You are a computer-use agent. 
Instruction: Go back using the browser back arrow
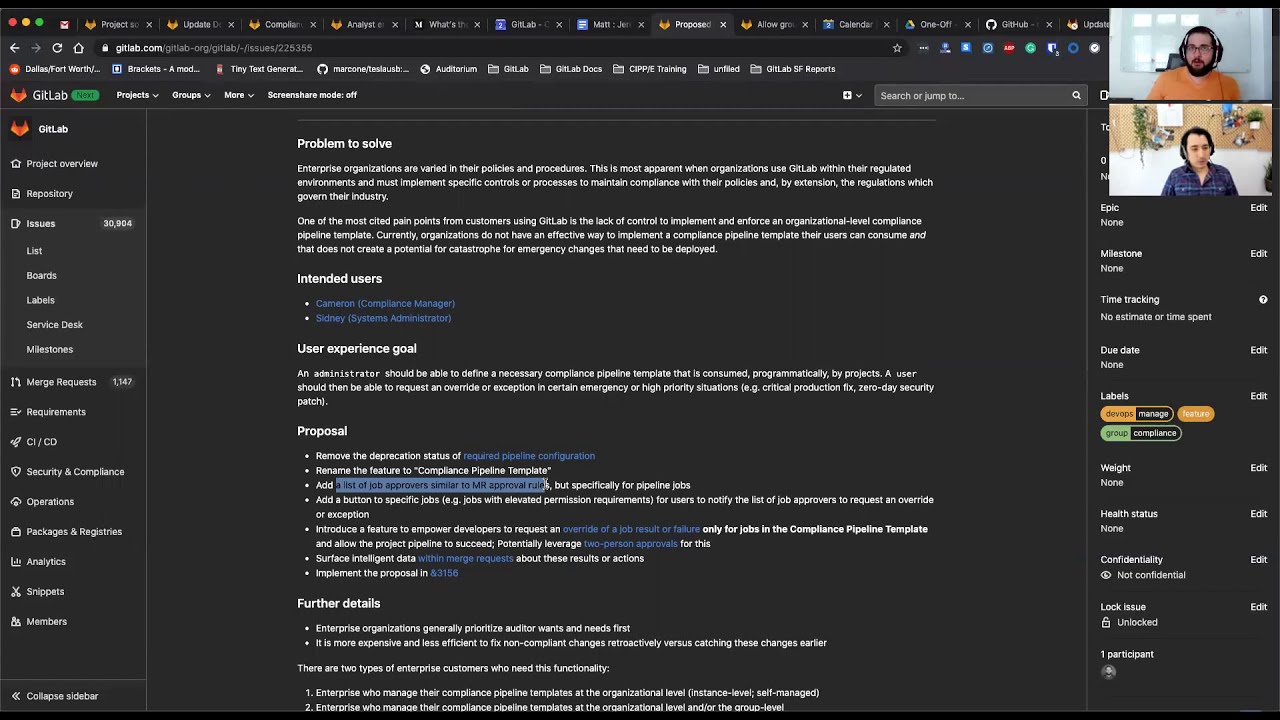click(14, 48)
